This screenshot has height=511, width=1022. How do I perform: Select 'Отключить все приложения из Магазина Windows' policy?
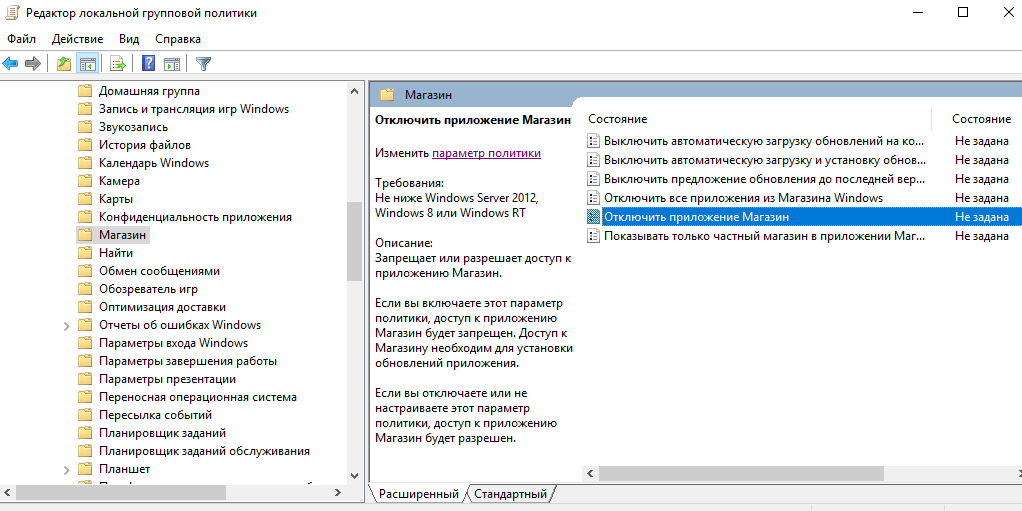[743, 198]
